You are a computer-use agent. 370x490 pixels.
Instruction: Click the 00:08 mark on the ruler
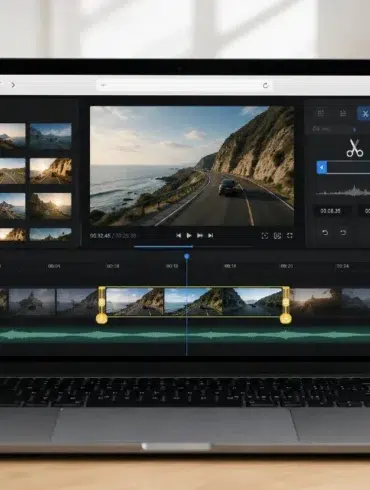pyautogui.click(x=113, y=266)
